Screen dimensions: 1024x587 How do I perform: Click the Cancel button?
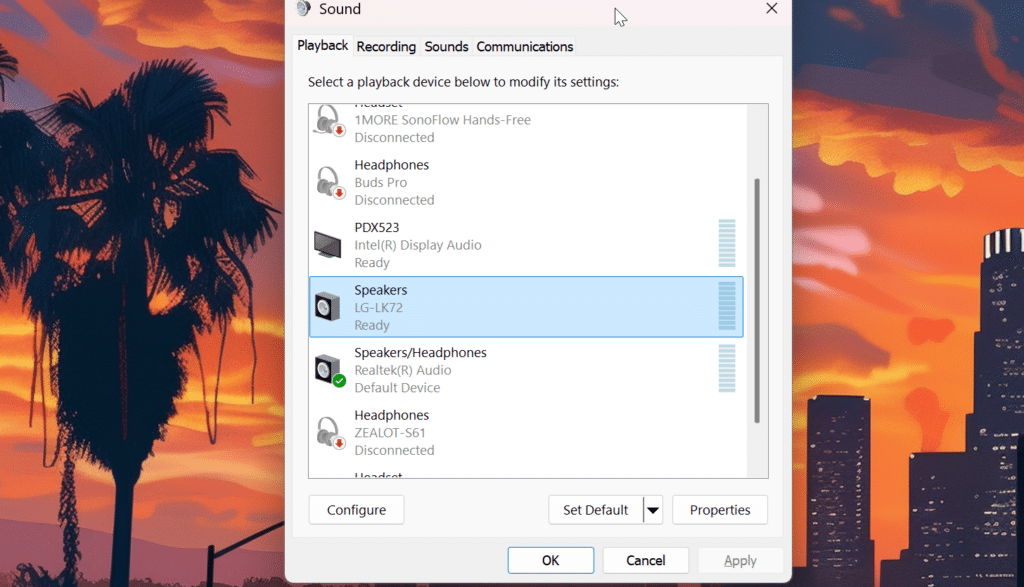click(x=645, y=560)
